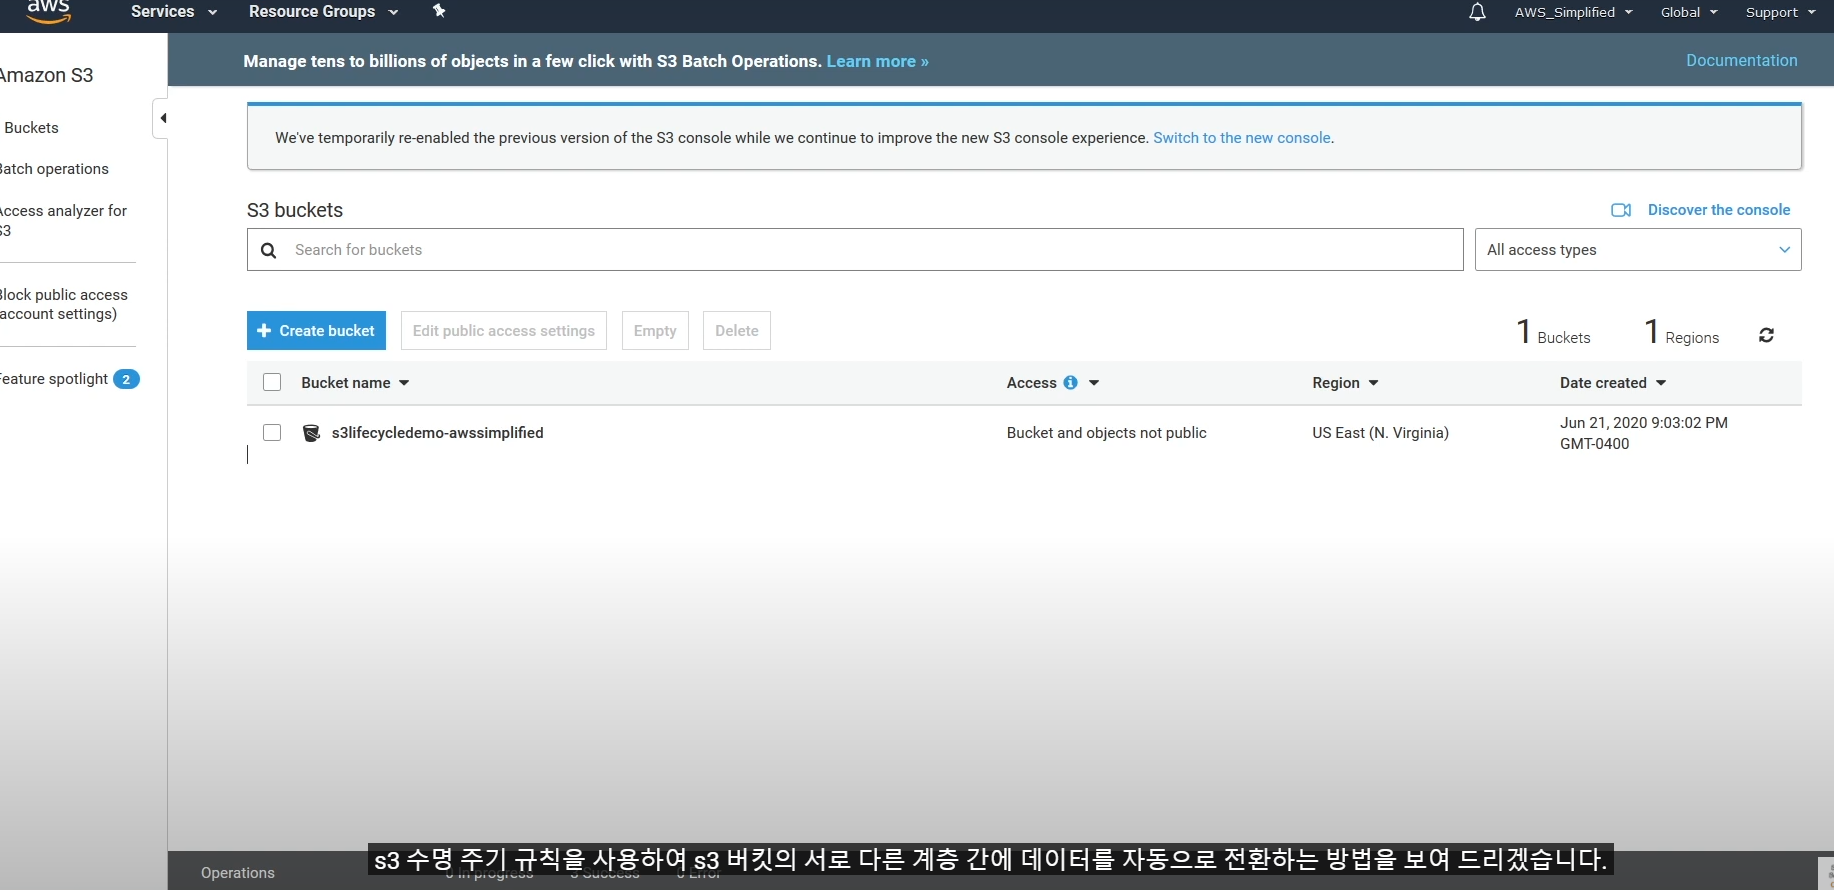The image size is (1834, 890).
Task: Click the Delete button
Action: coord(737,331)
